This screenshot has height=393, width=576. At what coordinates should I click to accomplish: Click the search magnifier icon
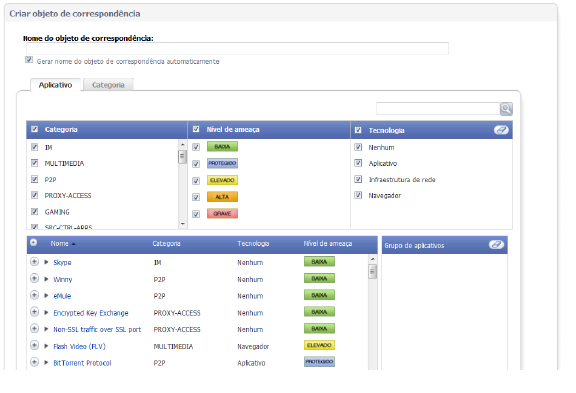[x=506, y=109]
